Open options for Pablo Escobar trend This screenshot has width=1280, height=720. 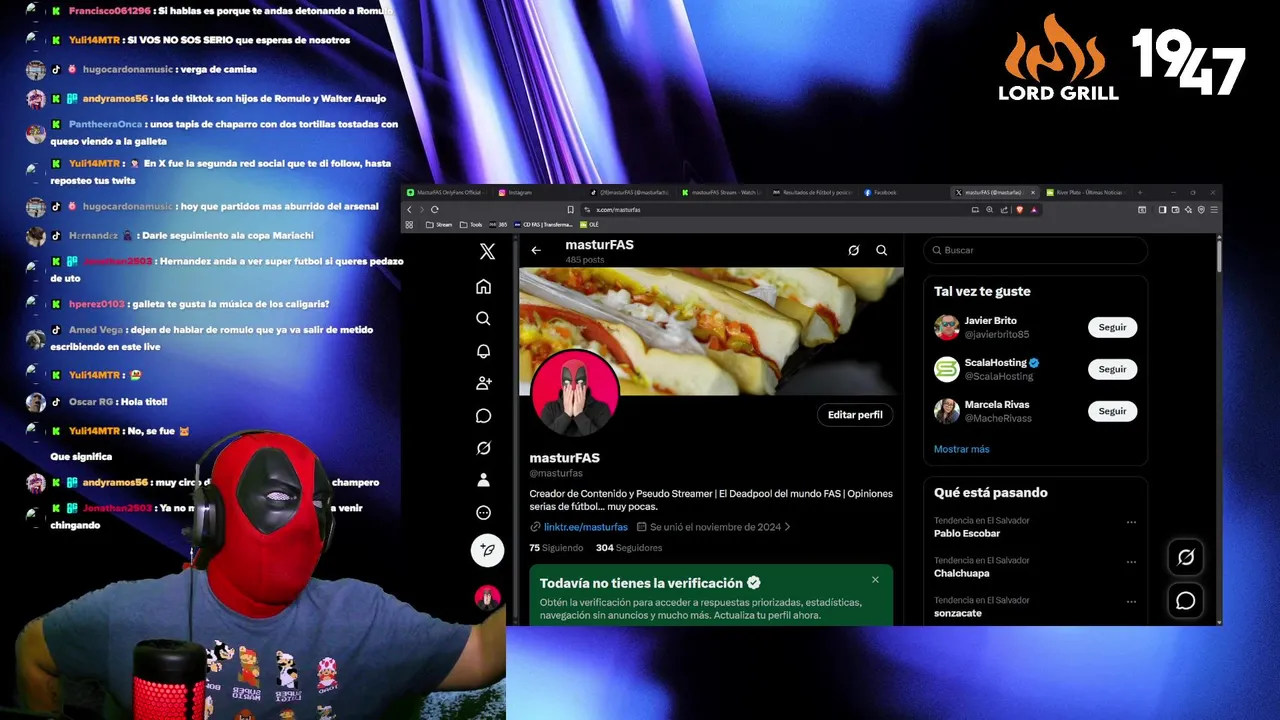point(1131,522)
